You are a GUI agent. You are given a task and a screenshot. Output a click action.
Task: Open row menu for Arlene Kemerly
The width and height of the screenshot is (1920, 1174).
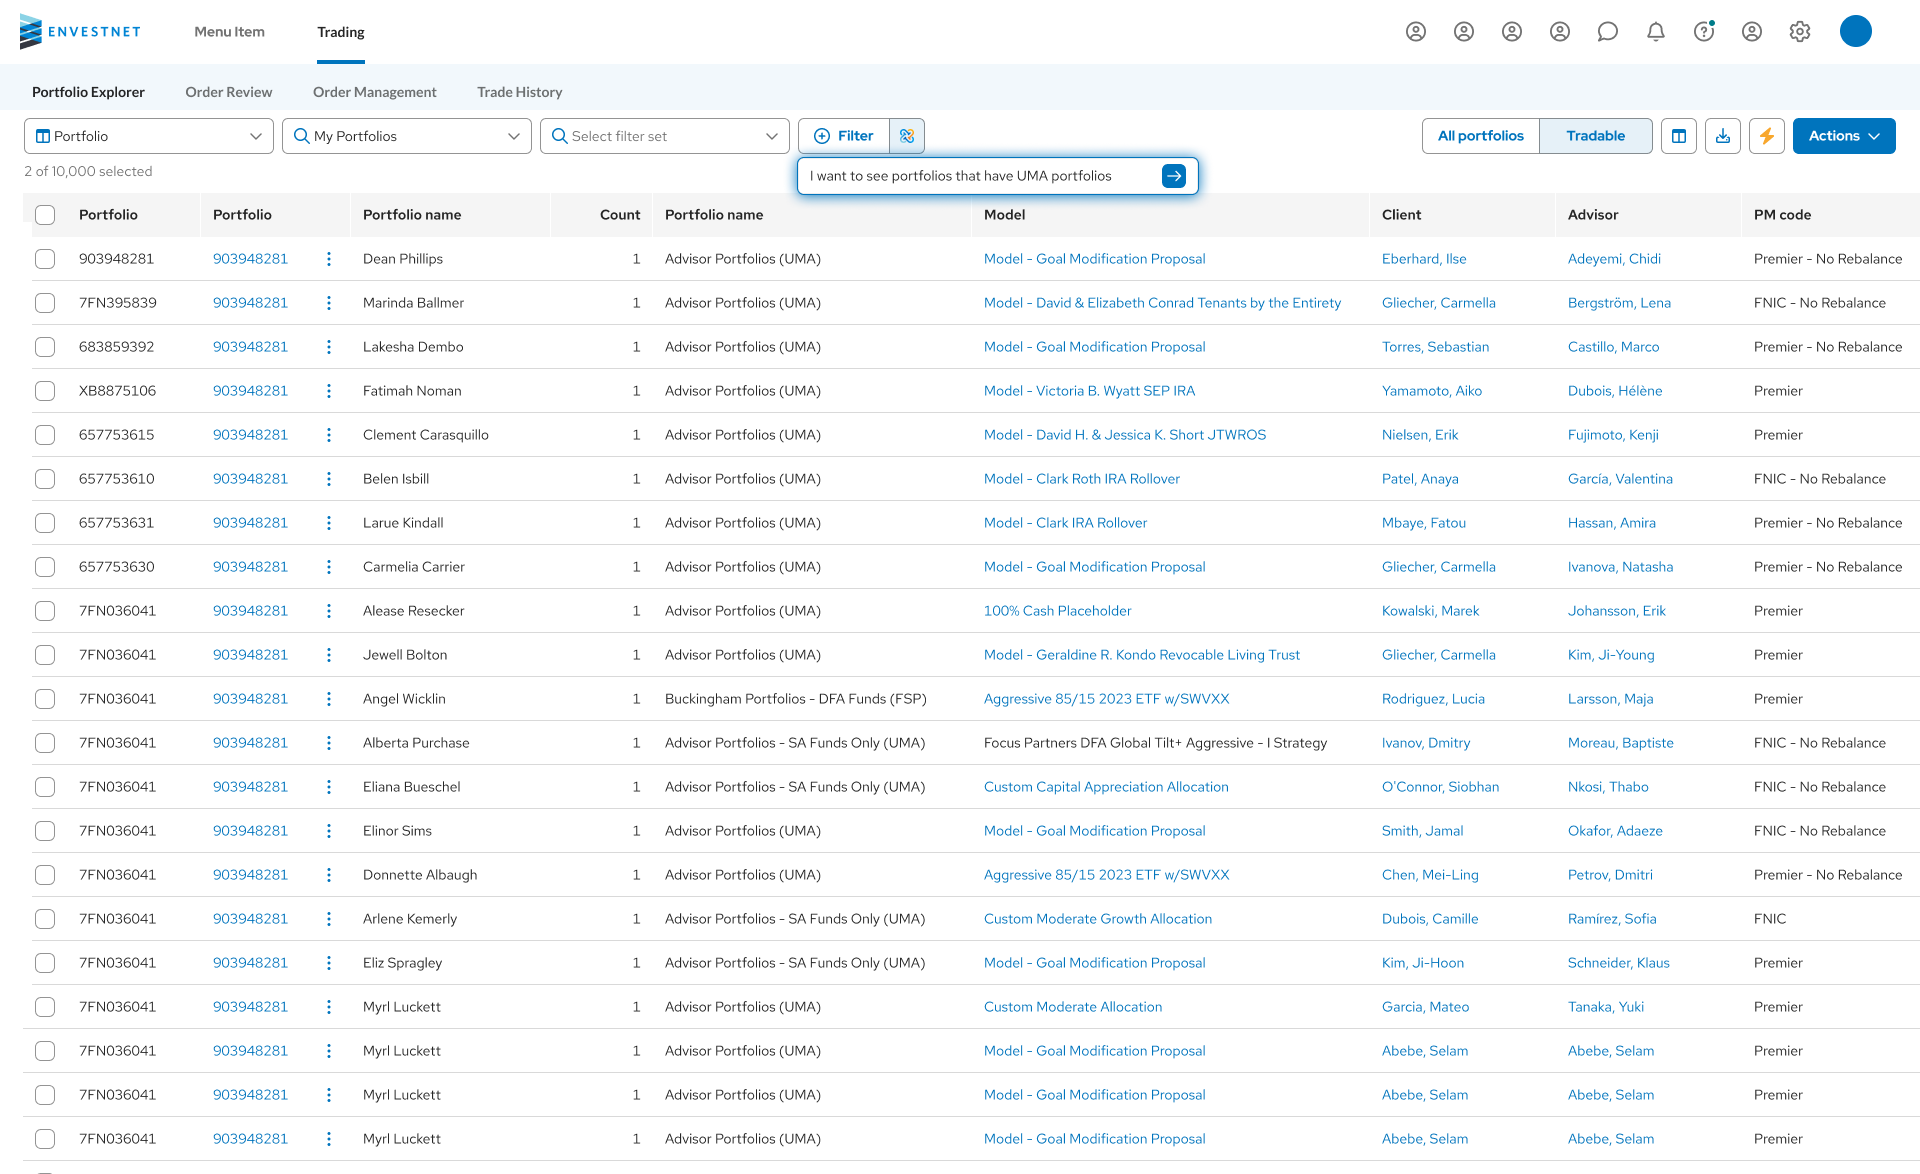pos(329,919)
